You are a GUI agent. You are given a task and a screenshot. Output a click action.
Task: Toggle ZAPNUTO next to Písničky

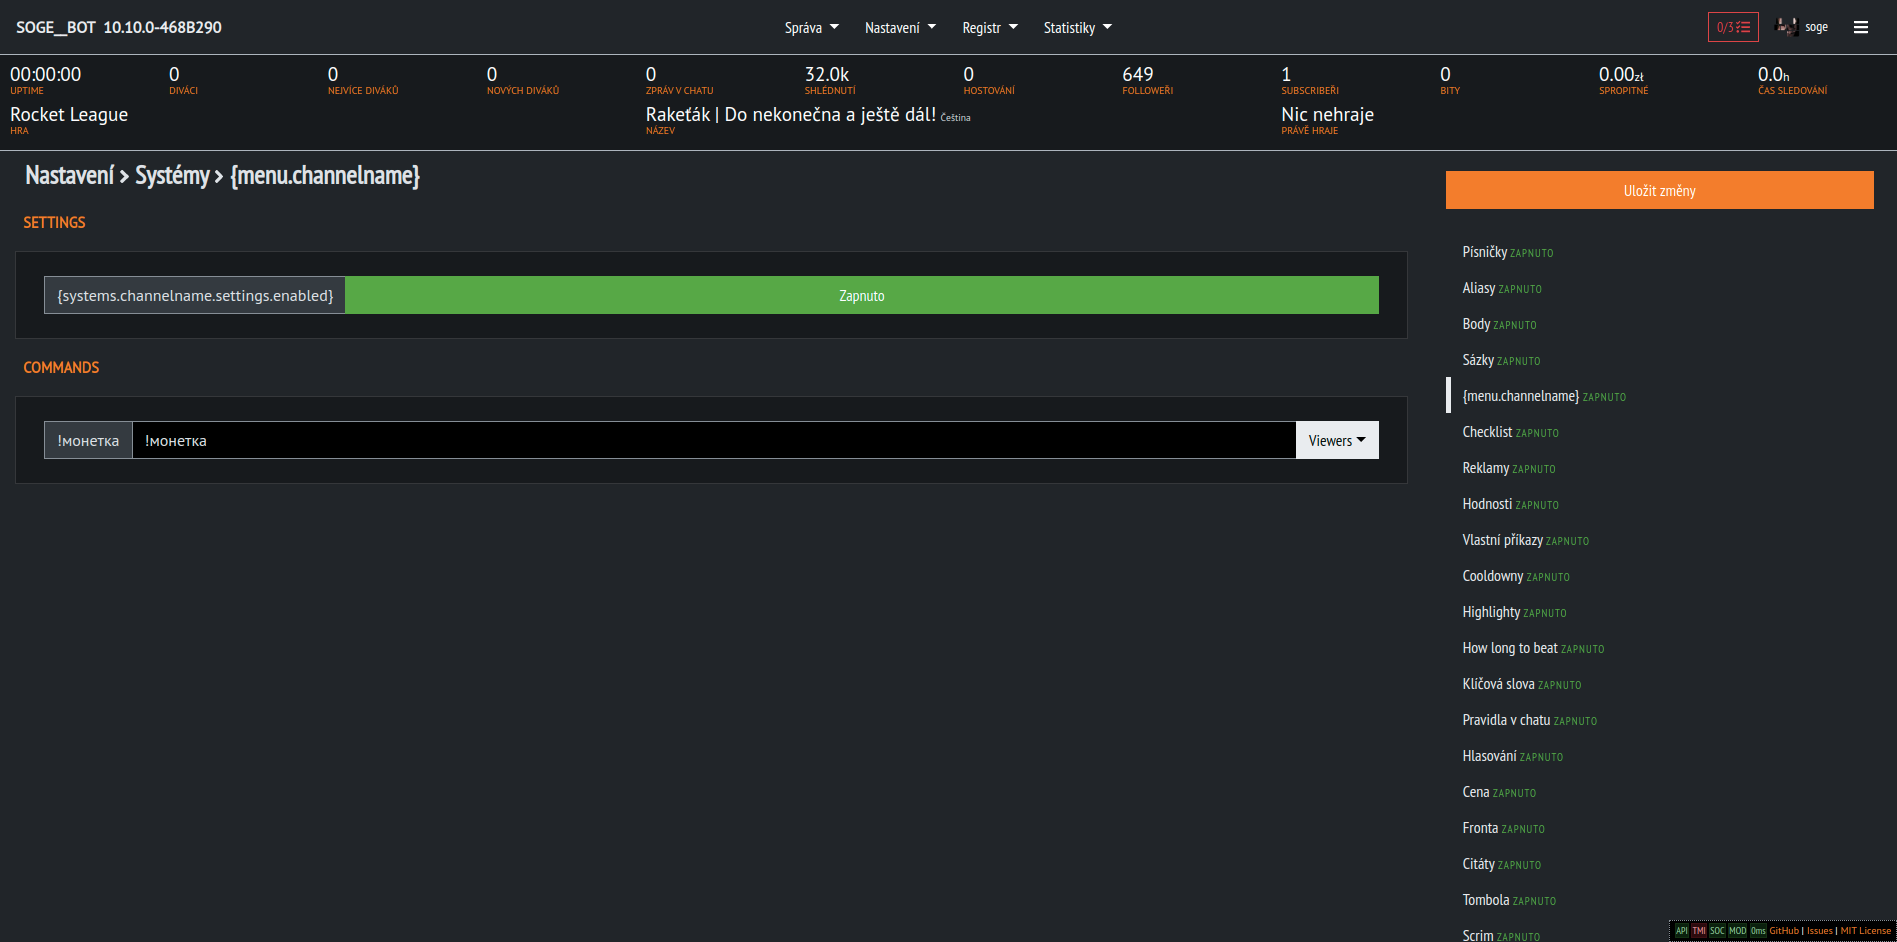[1531, 252]
